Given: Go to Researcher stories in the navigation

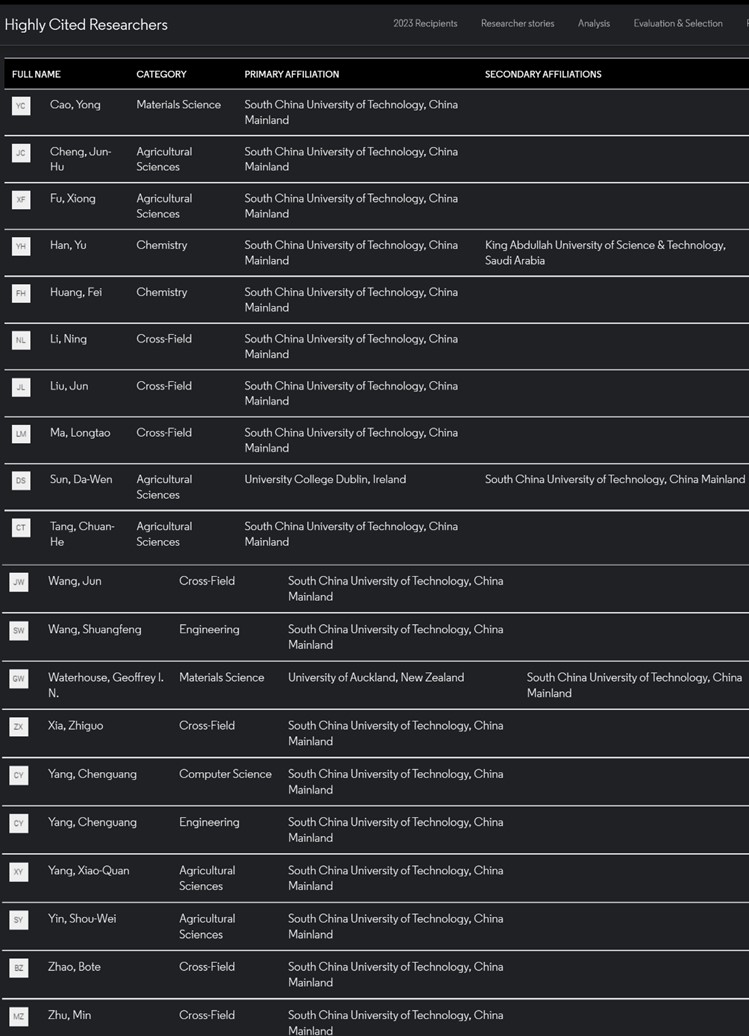Looking at the screenshot, I should click(517, 24).
